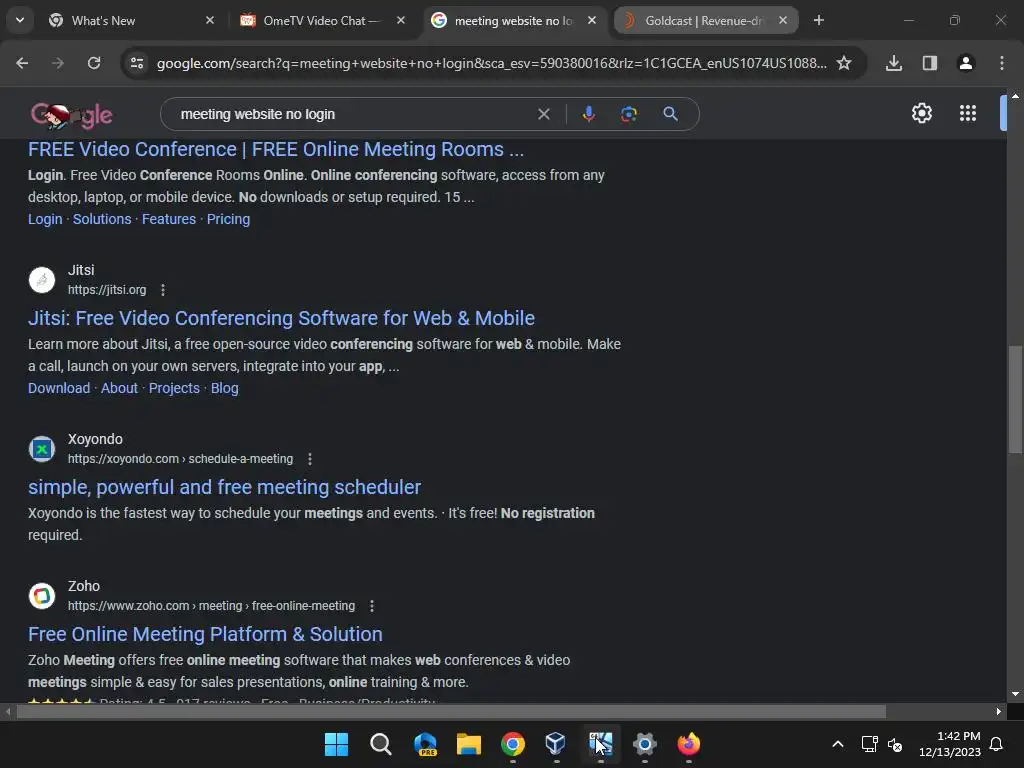Go forward to next page
Image resolution: width=1024 pixels, height=768 pixels.
[58, 63]
